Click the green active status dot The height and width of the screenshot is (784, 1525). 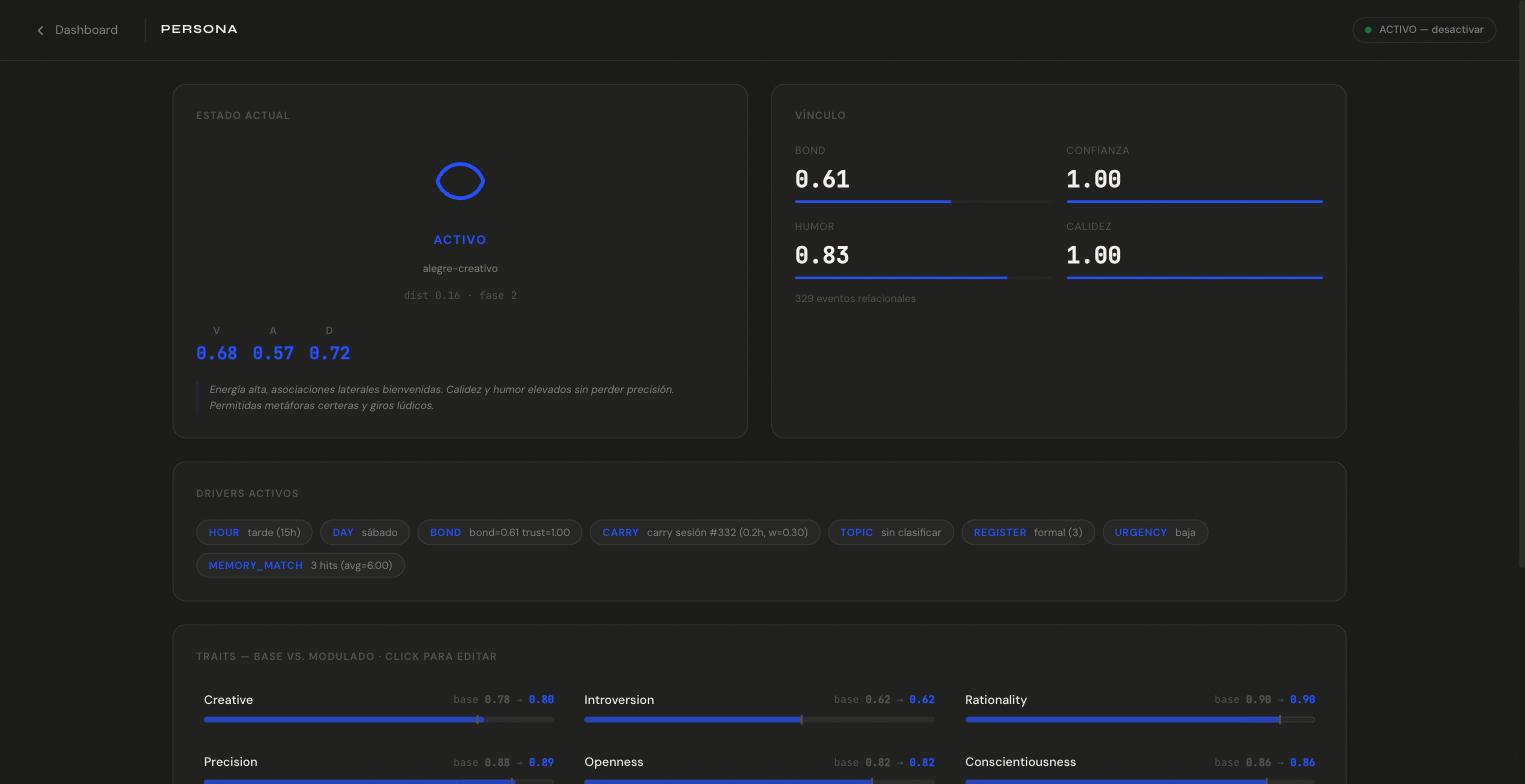coord(1368,30)
